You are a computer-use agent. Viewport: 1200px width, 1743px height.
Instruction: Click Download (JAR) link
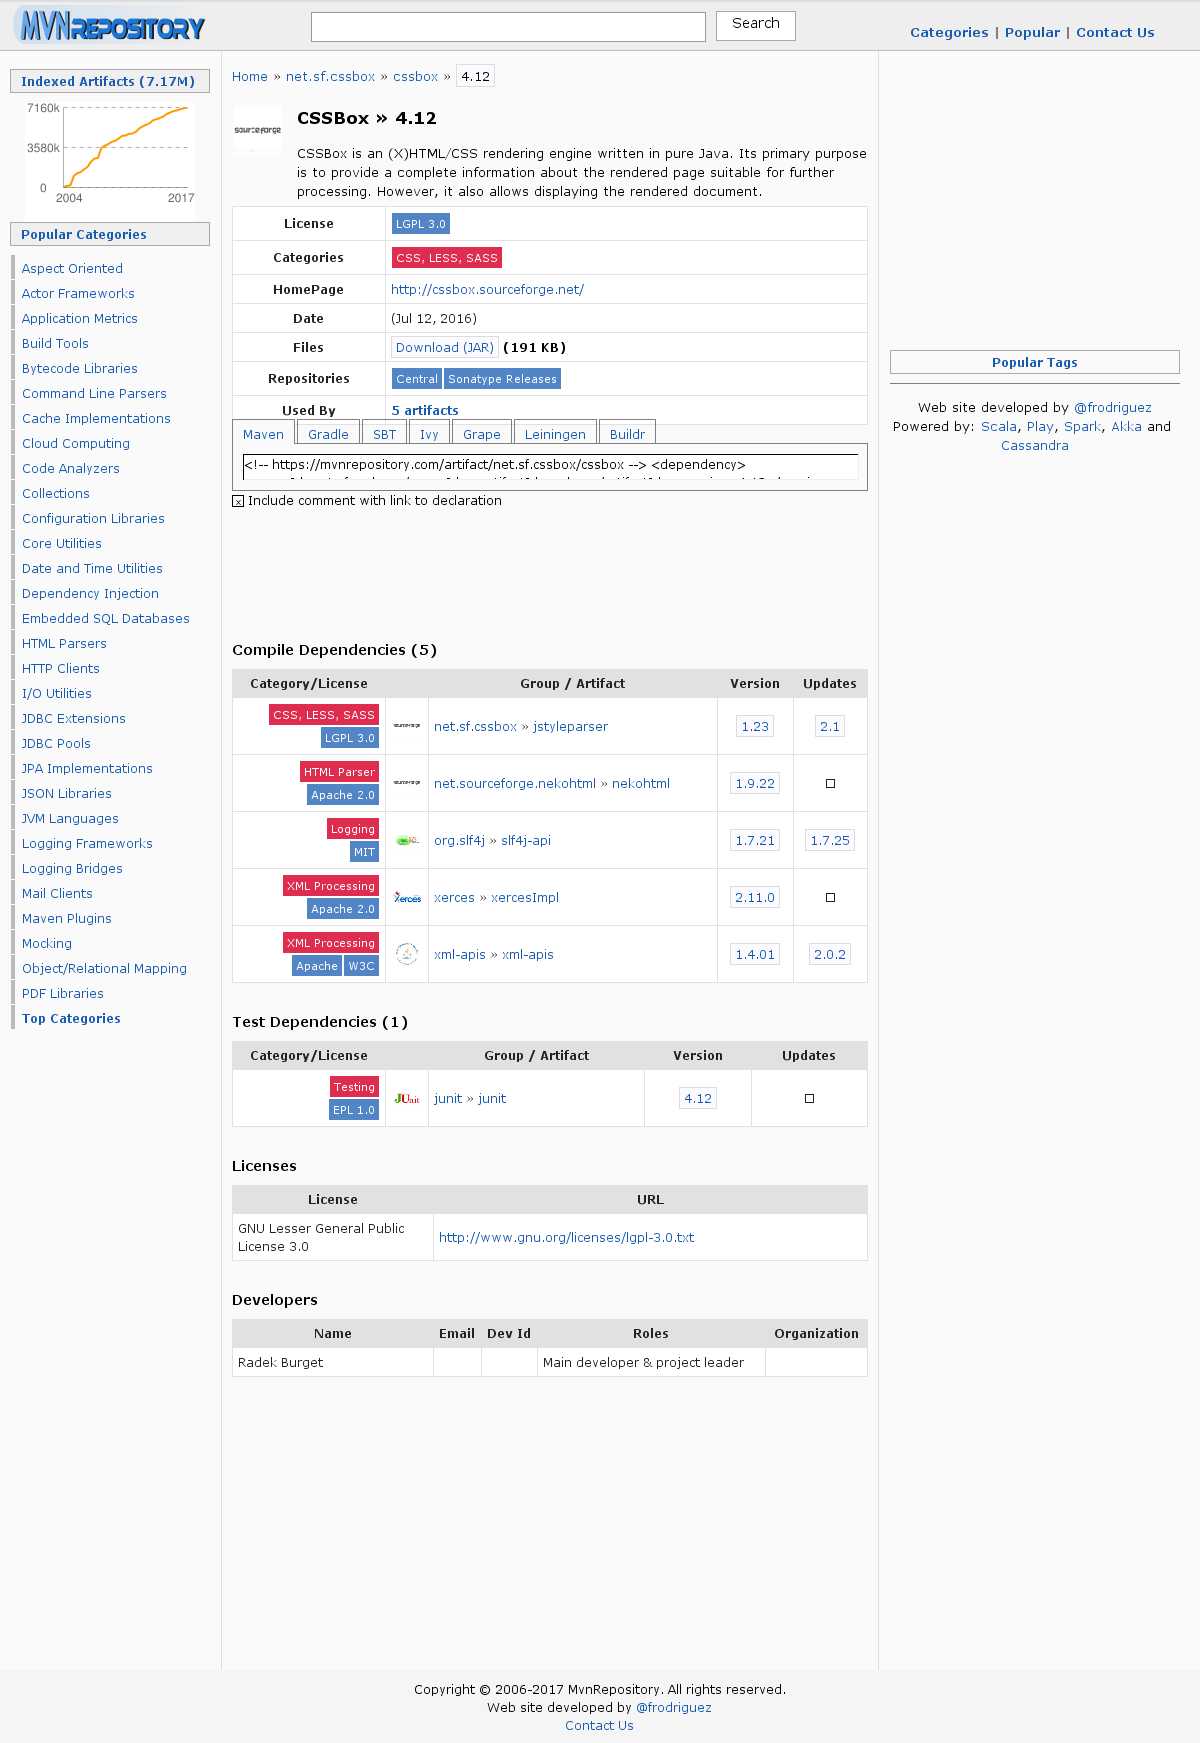coord(445,348)
